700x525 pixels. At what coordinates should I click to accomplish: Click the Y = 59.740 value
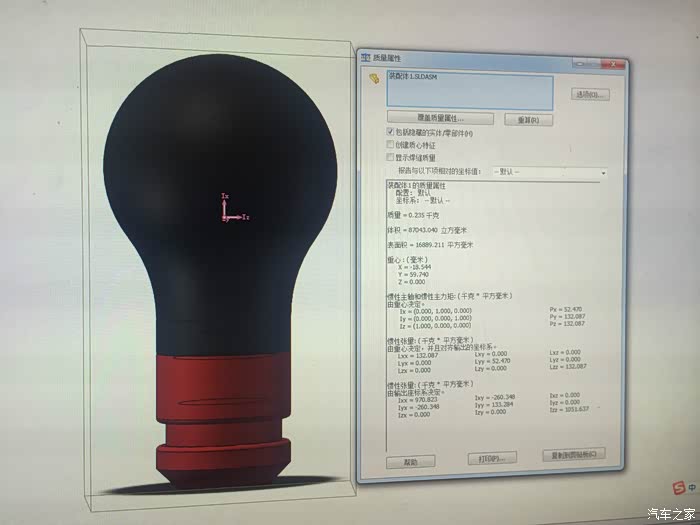tap(413, 275)
